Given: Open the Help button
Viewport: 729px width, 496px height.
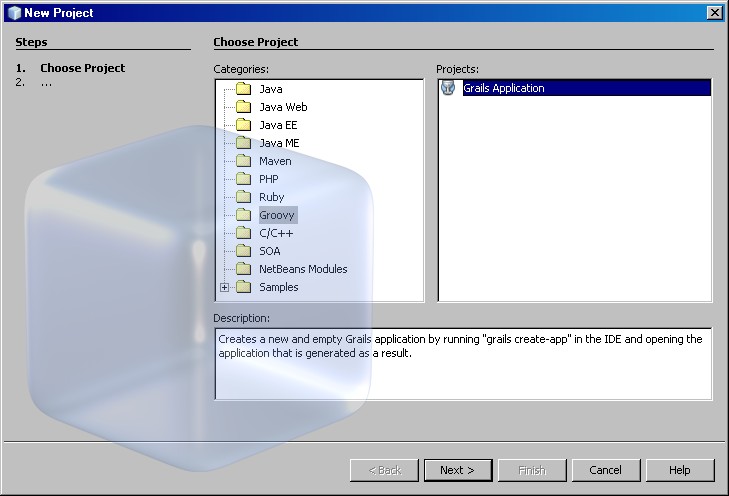Looking at the screenshot, I should pos(680,470).
